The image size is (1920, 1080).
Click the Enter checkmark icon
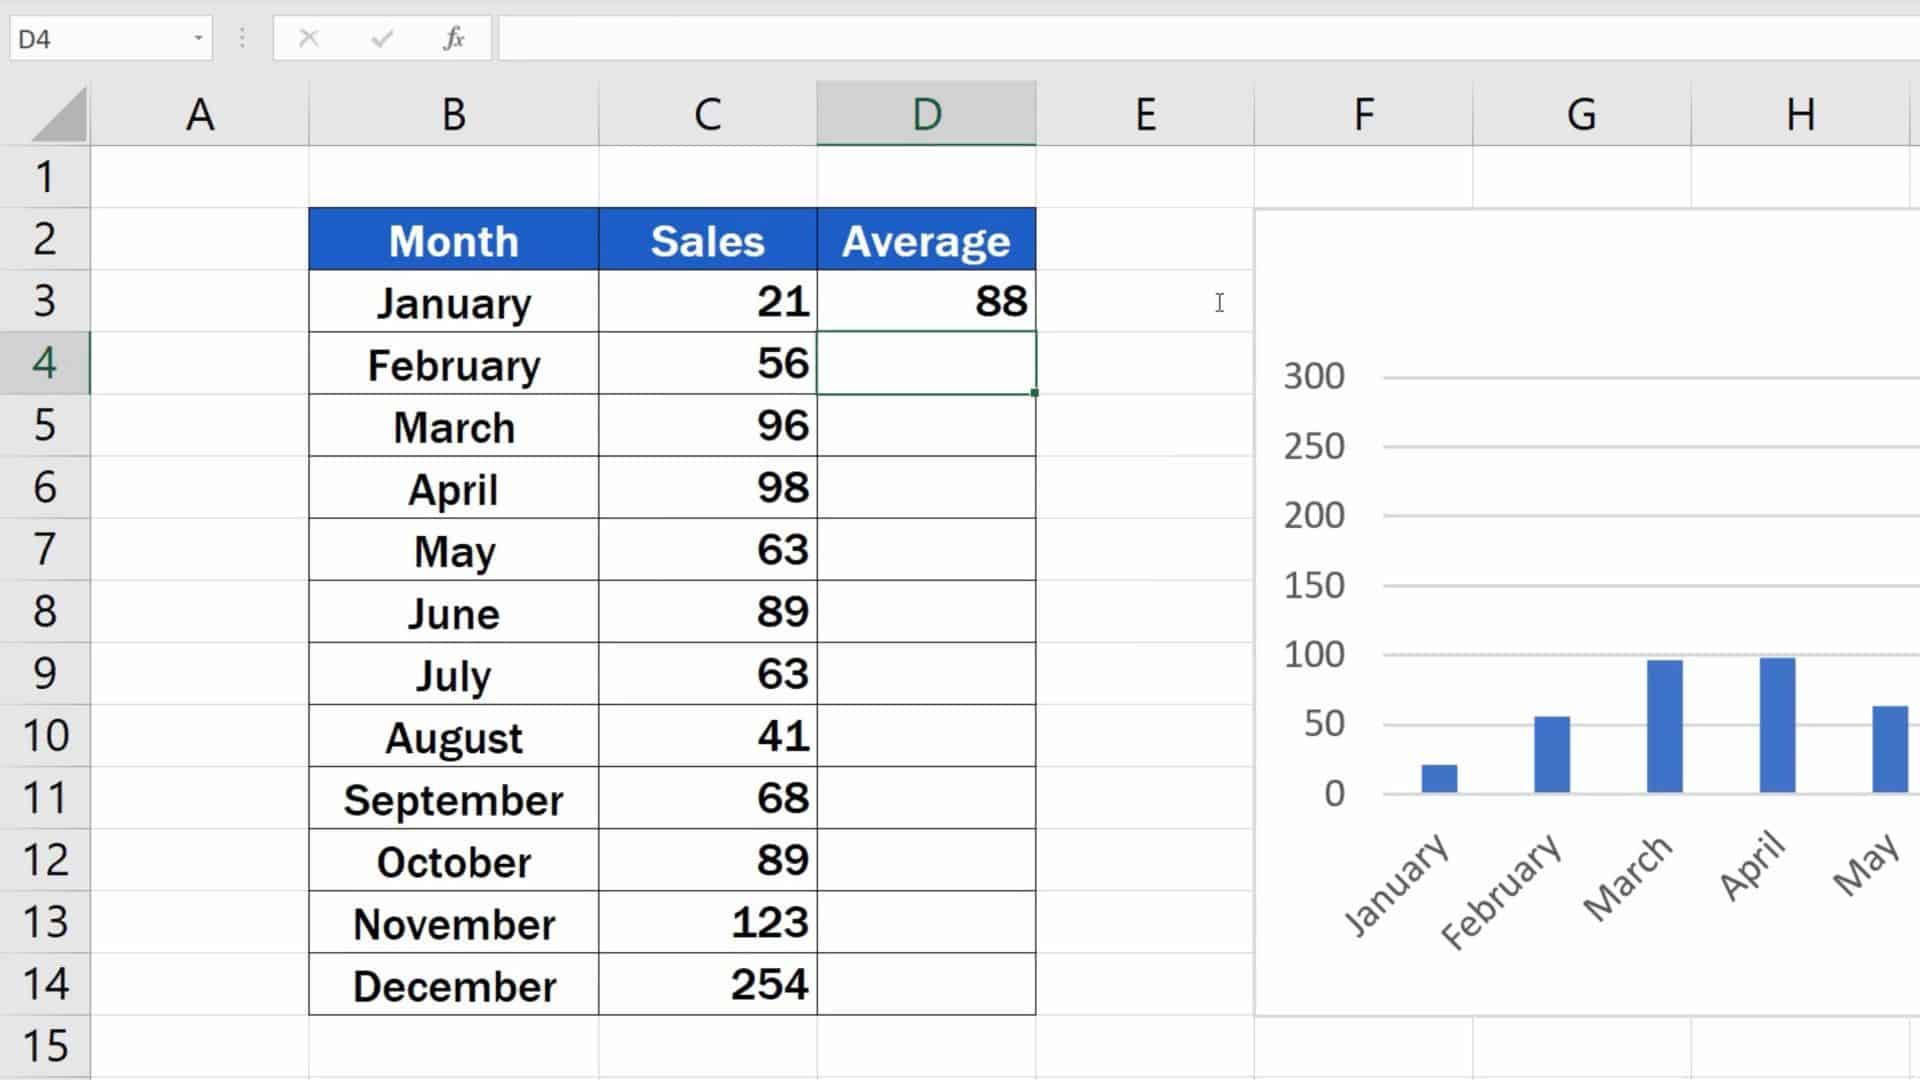coord(380,38)
